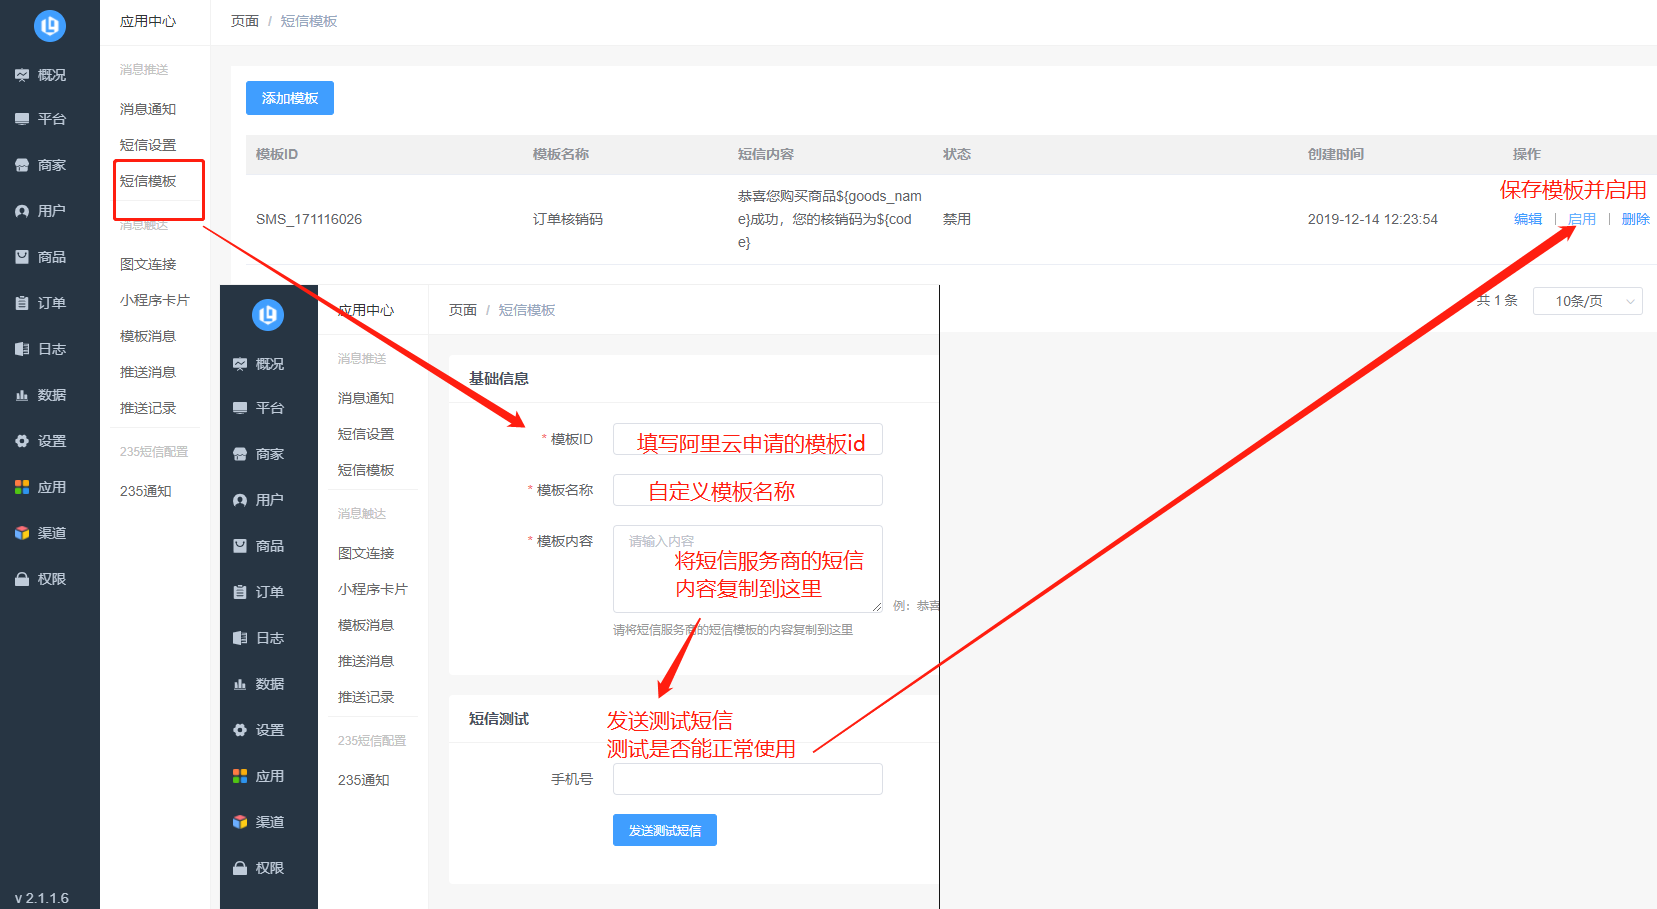Click 页面 breadcrumb in the outer page header
This screenshot has height=909, width=1657.
[245, 21]
